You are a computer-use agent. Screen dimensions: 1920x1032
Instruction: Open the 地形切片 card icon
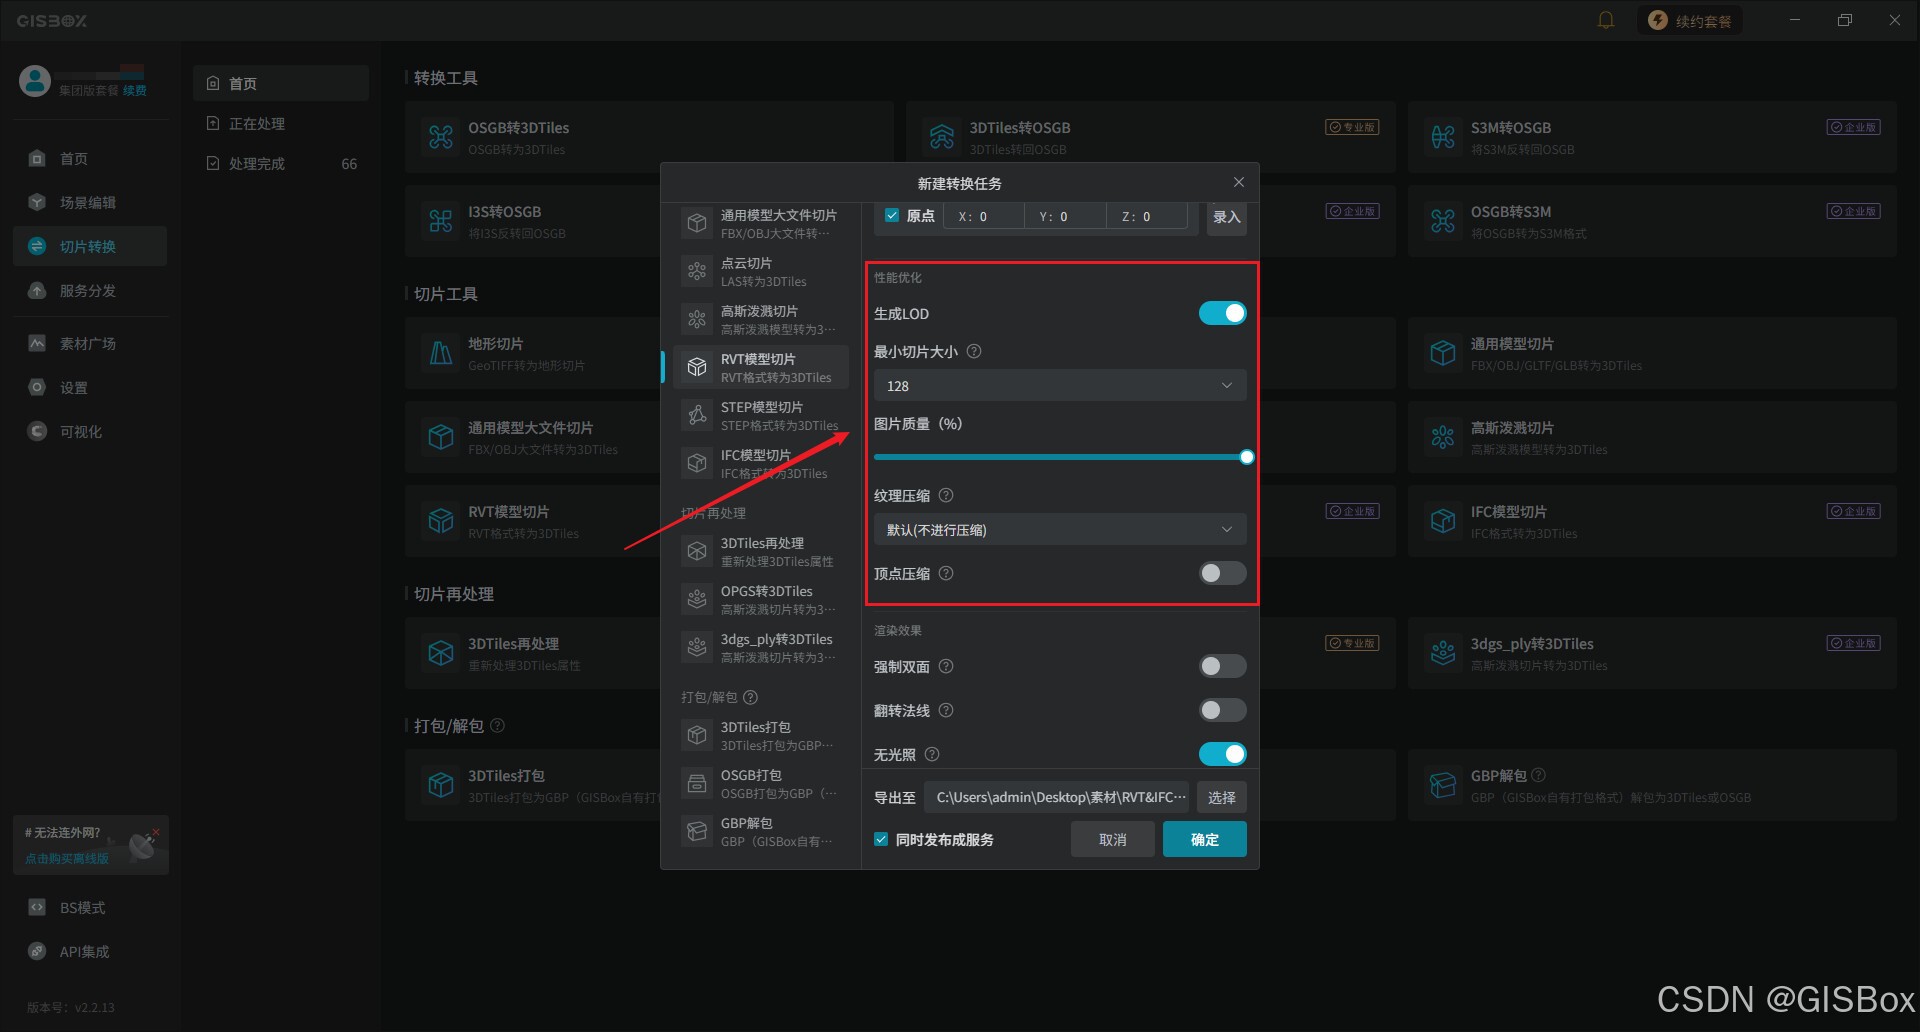pos(441,353)
